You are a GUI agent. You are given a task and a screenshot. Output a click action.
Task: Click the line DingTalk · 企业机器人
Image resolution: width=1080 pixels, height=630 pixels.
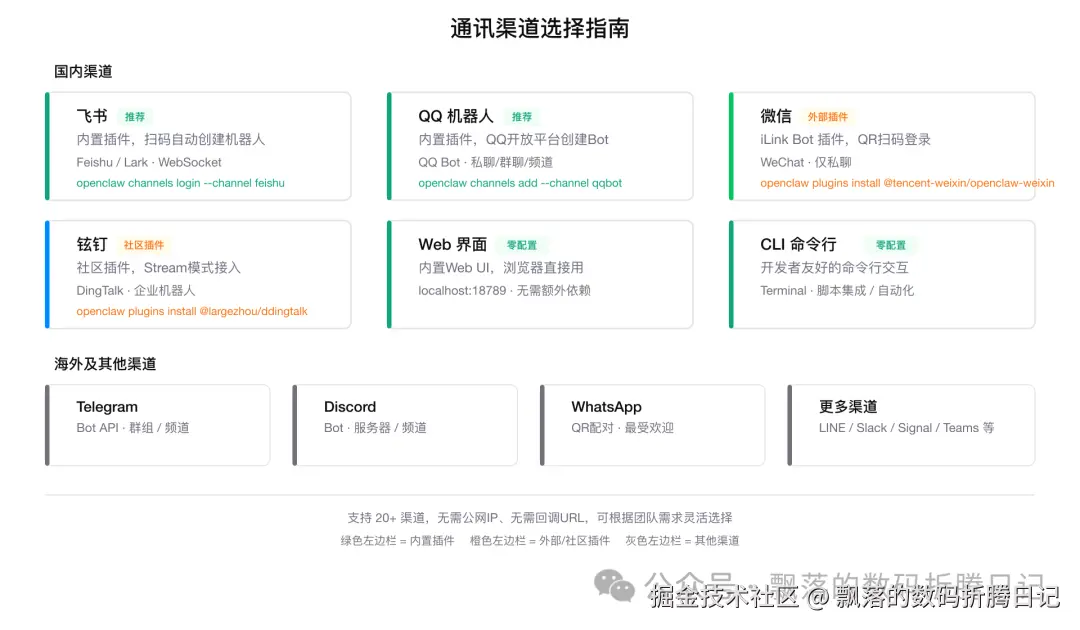click(136, 291)
